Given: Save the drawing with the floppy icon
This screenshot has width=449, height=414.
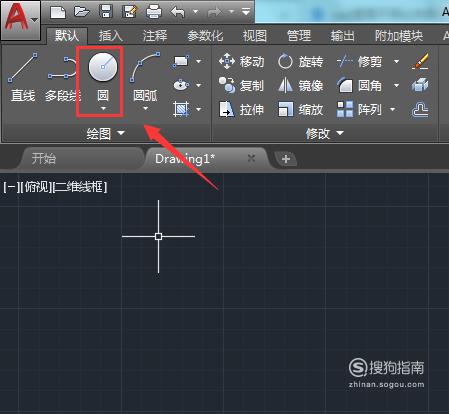Looking at the screenshot, I should [x=106, y=12].
